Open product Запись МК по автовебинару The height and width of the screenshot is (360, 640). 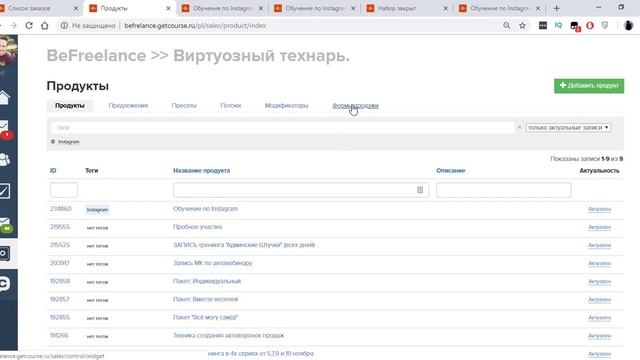[x=213, y=263]
